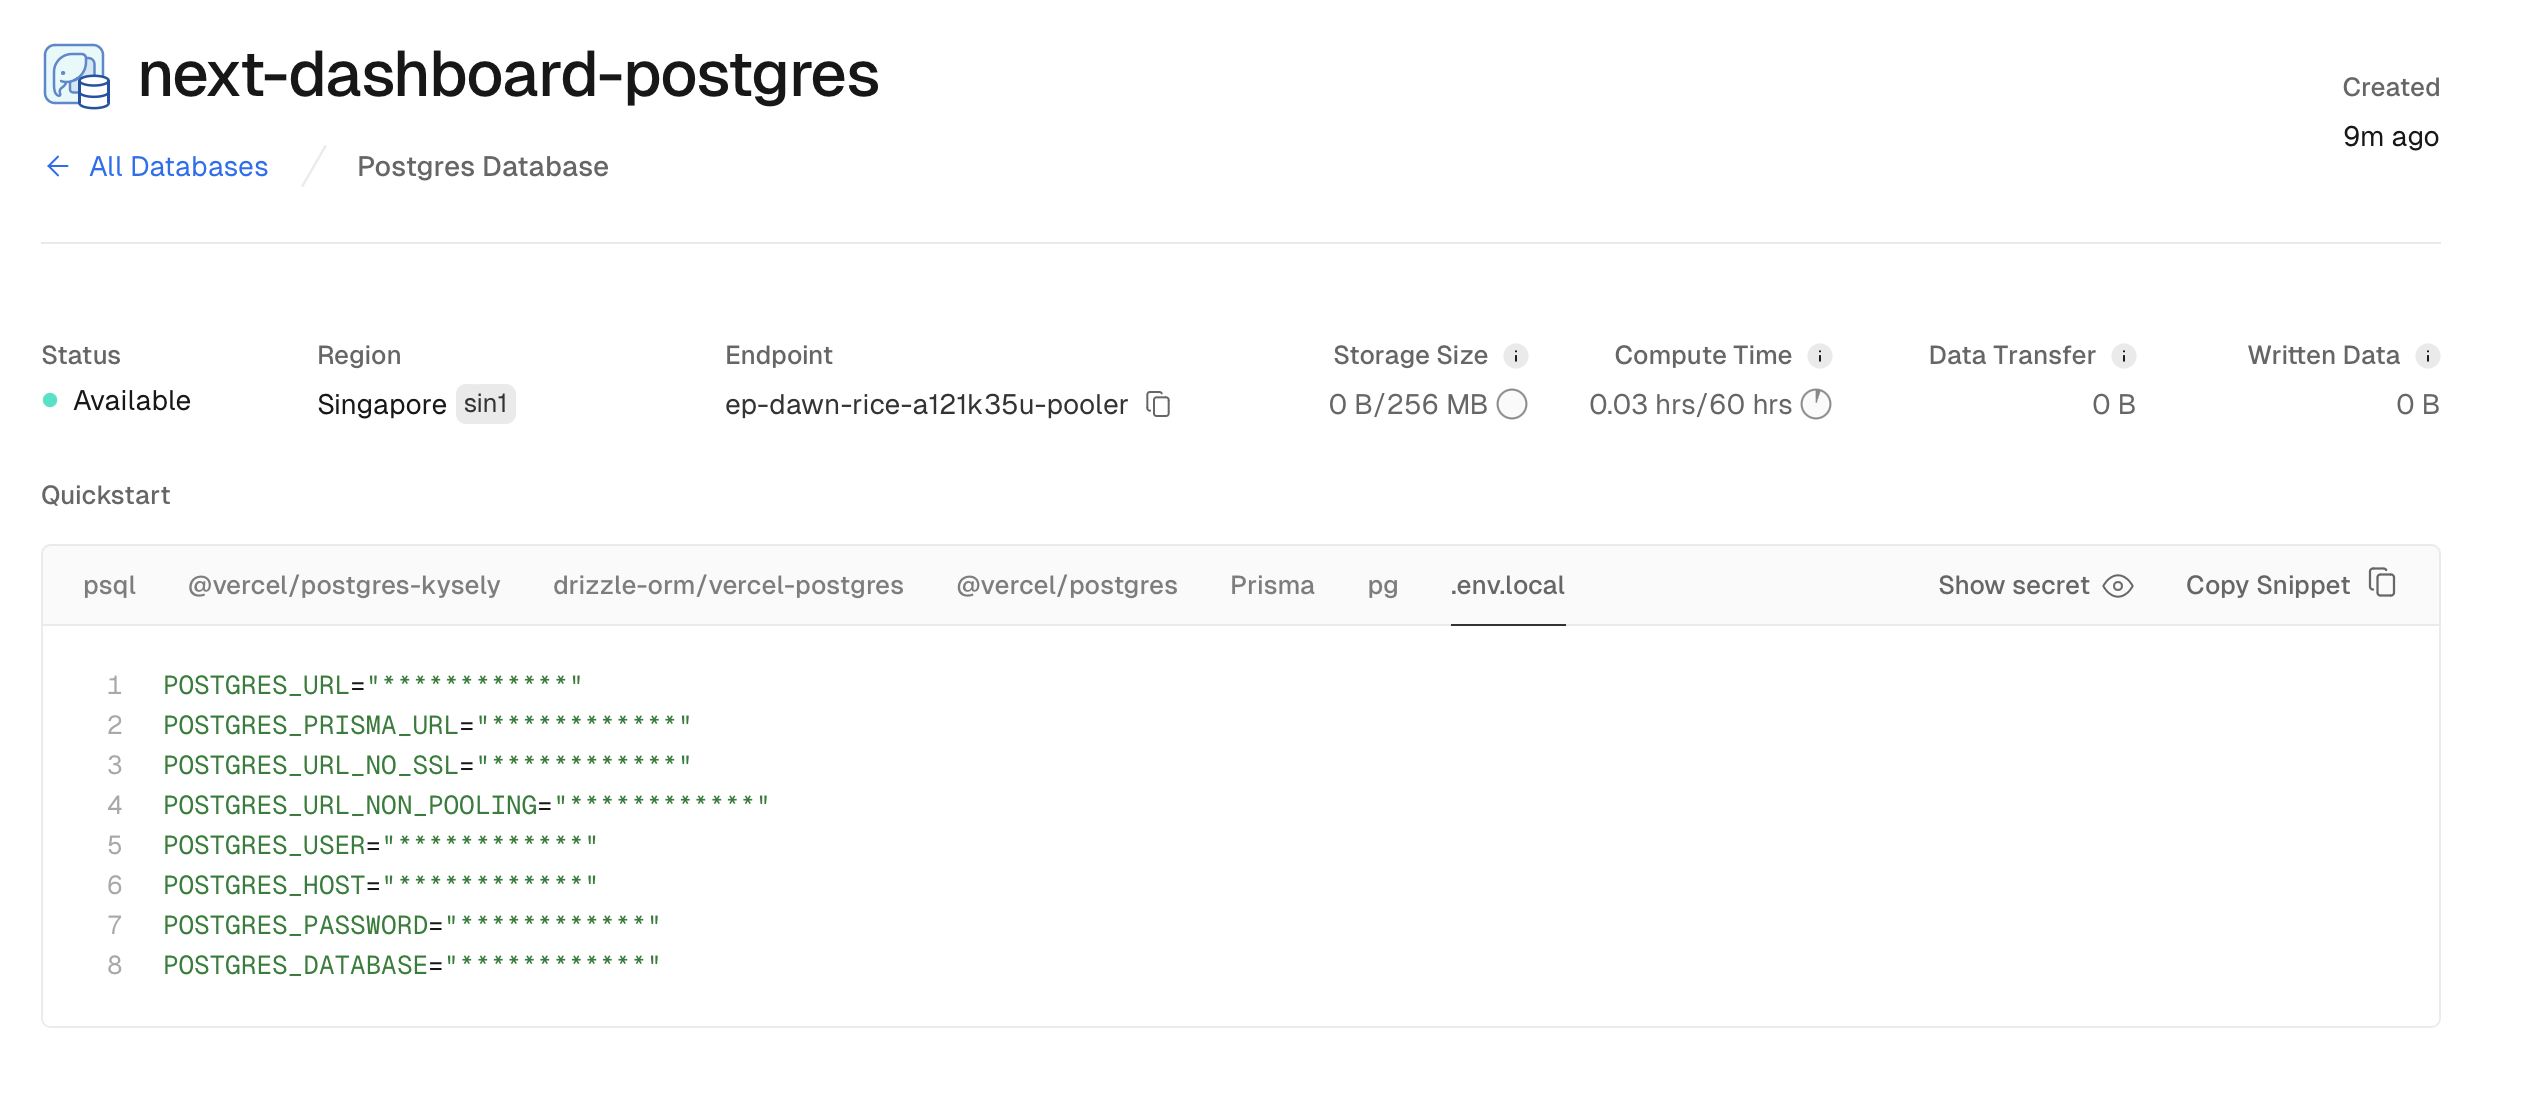Click the Storage Size info icon
2530x1098 pixels.
point(1516,356)
